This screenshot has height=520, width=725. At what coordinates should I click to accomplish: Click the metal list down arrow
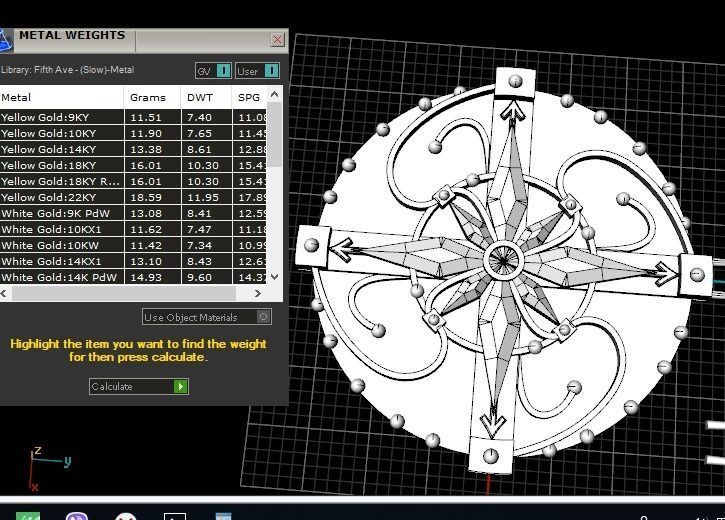pyautogui.click(x=274, y=277)
